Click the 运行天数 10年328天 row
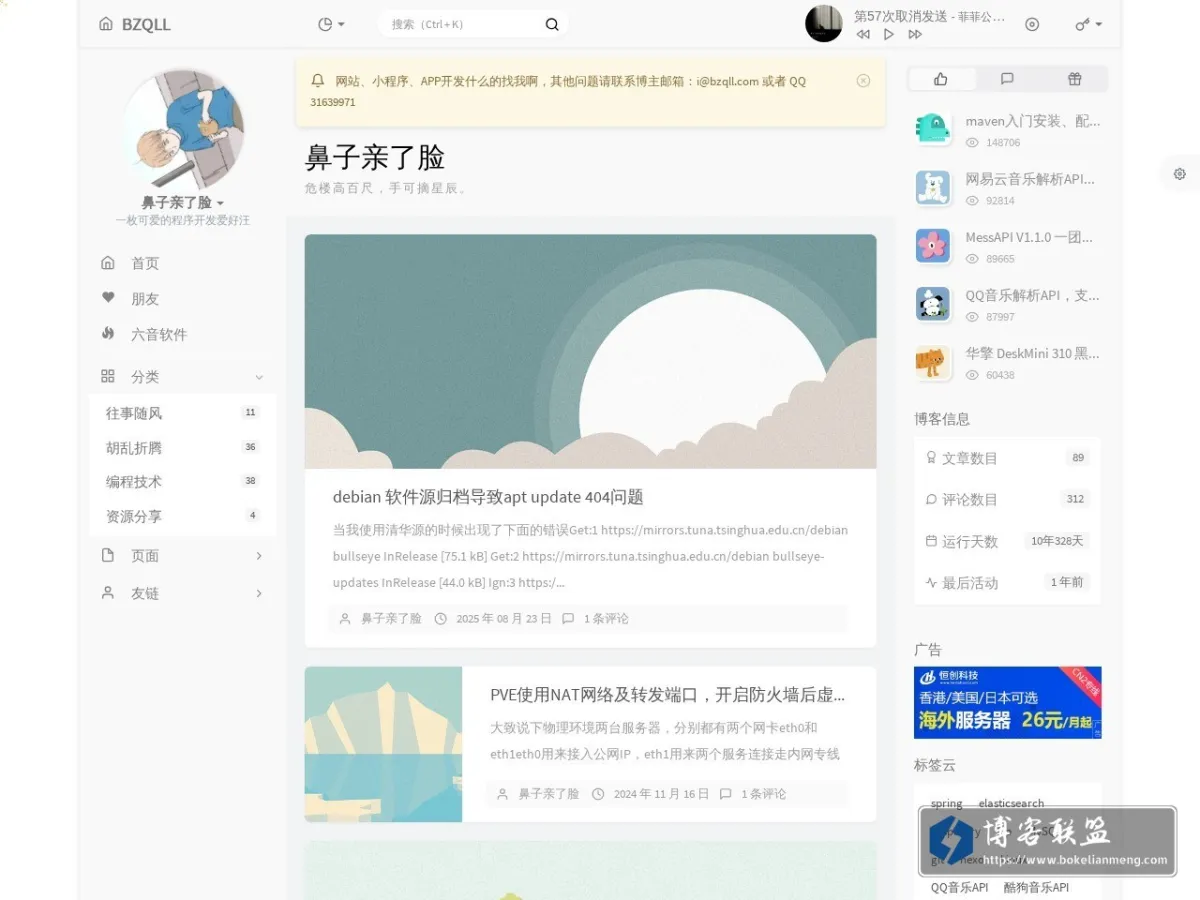Image resolution: width=1200 pixels, height=900 pixels. 1007,541
